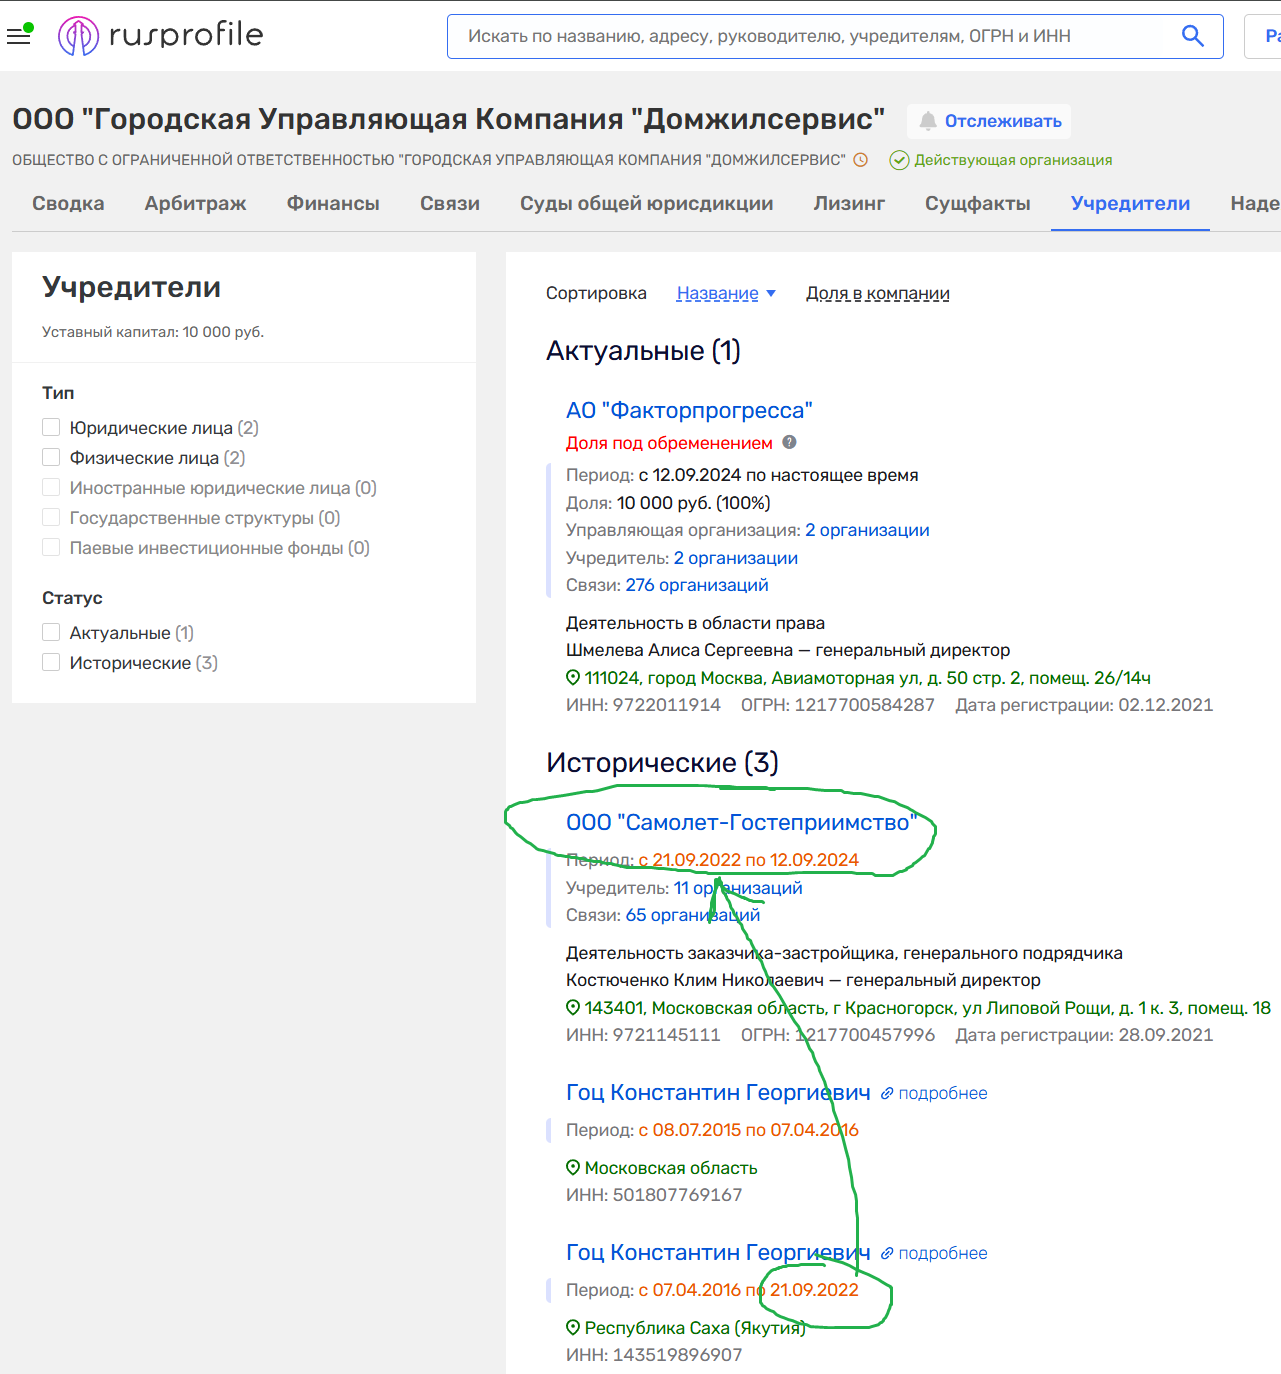Click the Отслеживать button
The width and height of the screenshot is (1281, 1374).
pyautogui.click(x=989, y=121)
